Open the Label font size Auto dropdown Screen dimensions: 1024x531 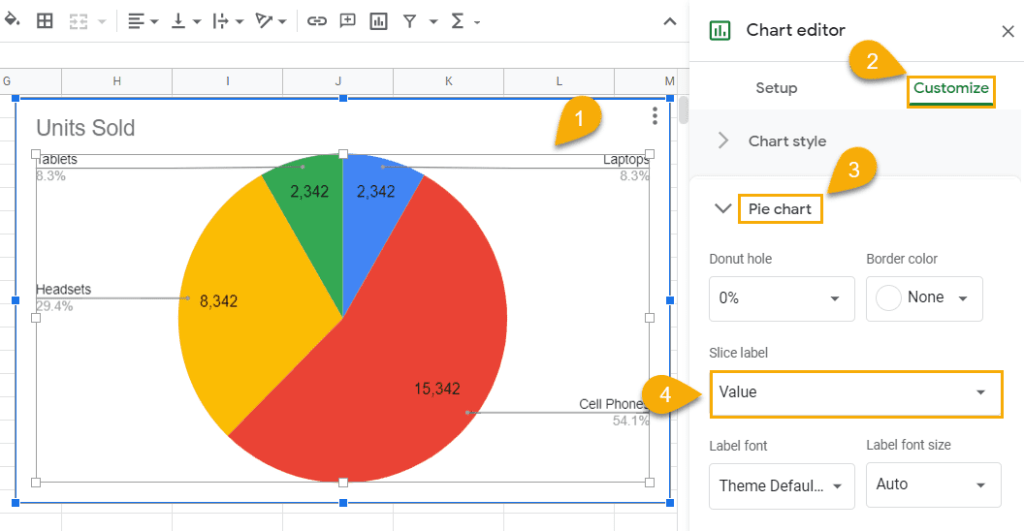933,485
